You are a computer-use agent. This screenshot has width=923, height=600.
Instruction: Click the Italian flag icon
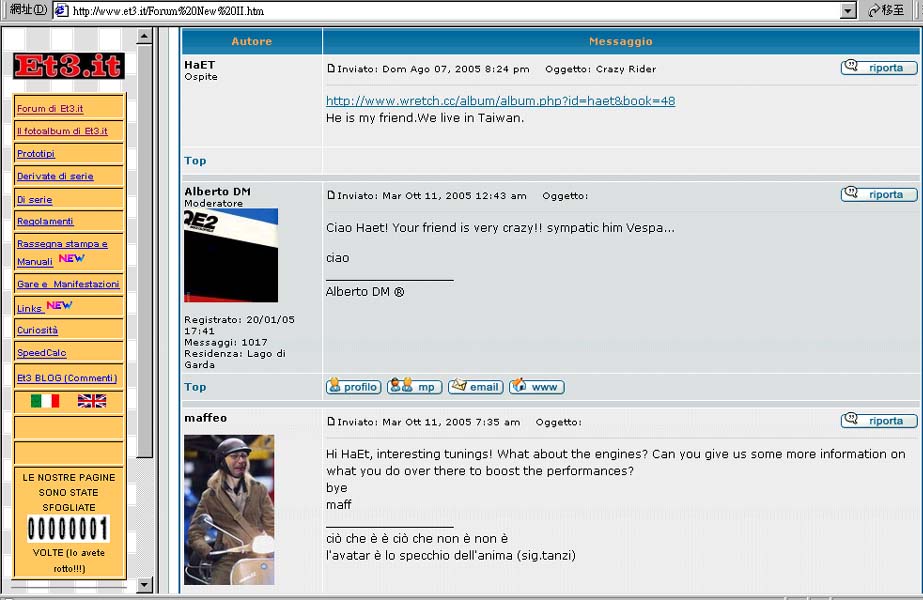tap(45, 401)
